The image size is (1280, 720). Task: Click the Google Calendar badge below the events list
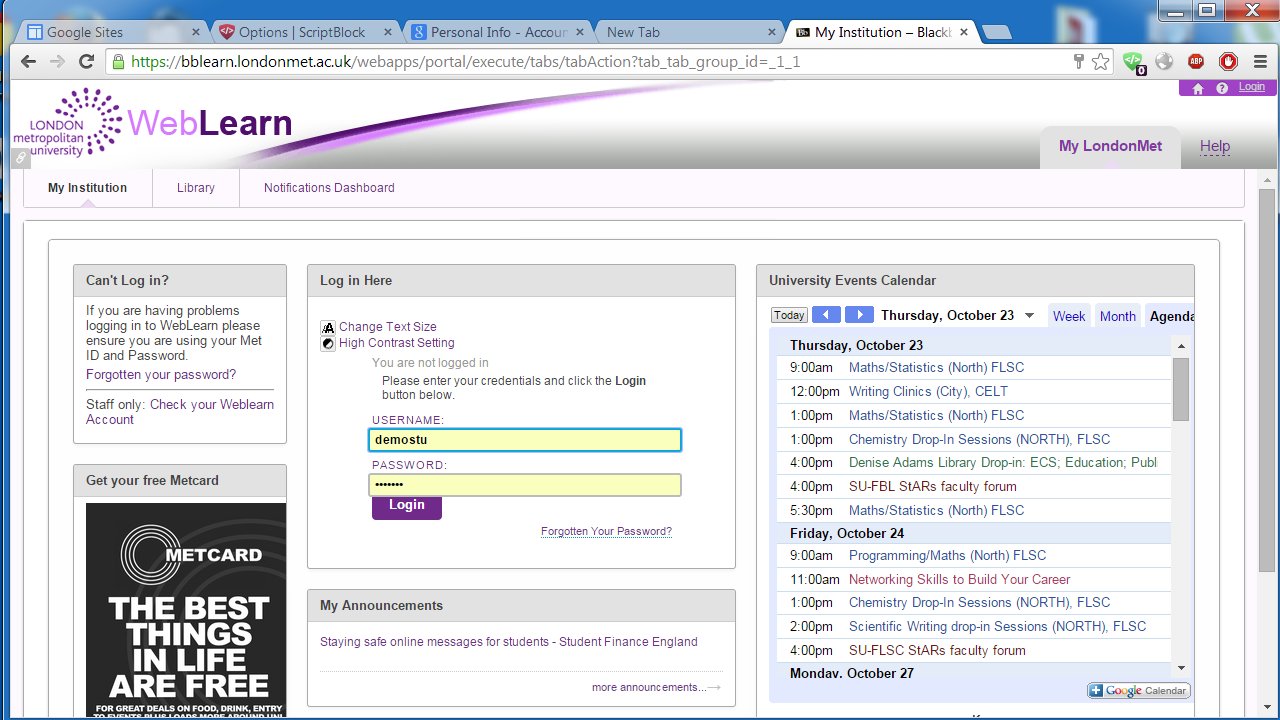[x=1138, y=690]
